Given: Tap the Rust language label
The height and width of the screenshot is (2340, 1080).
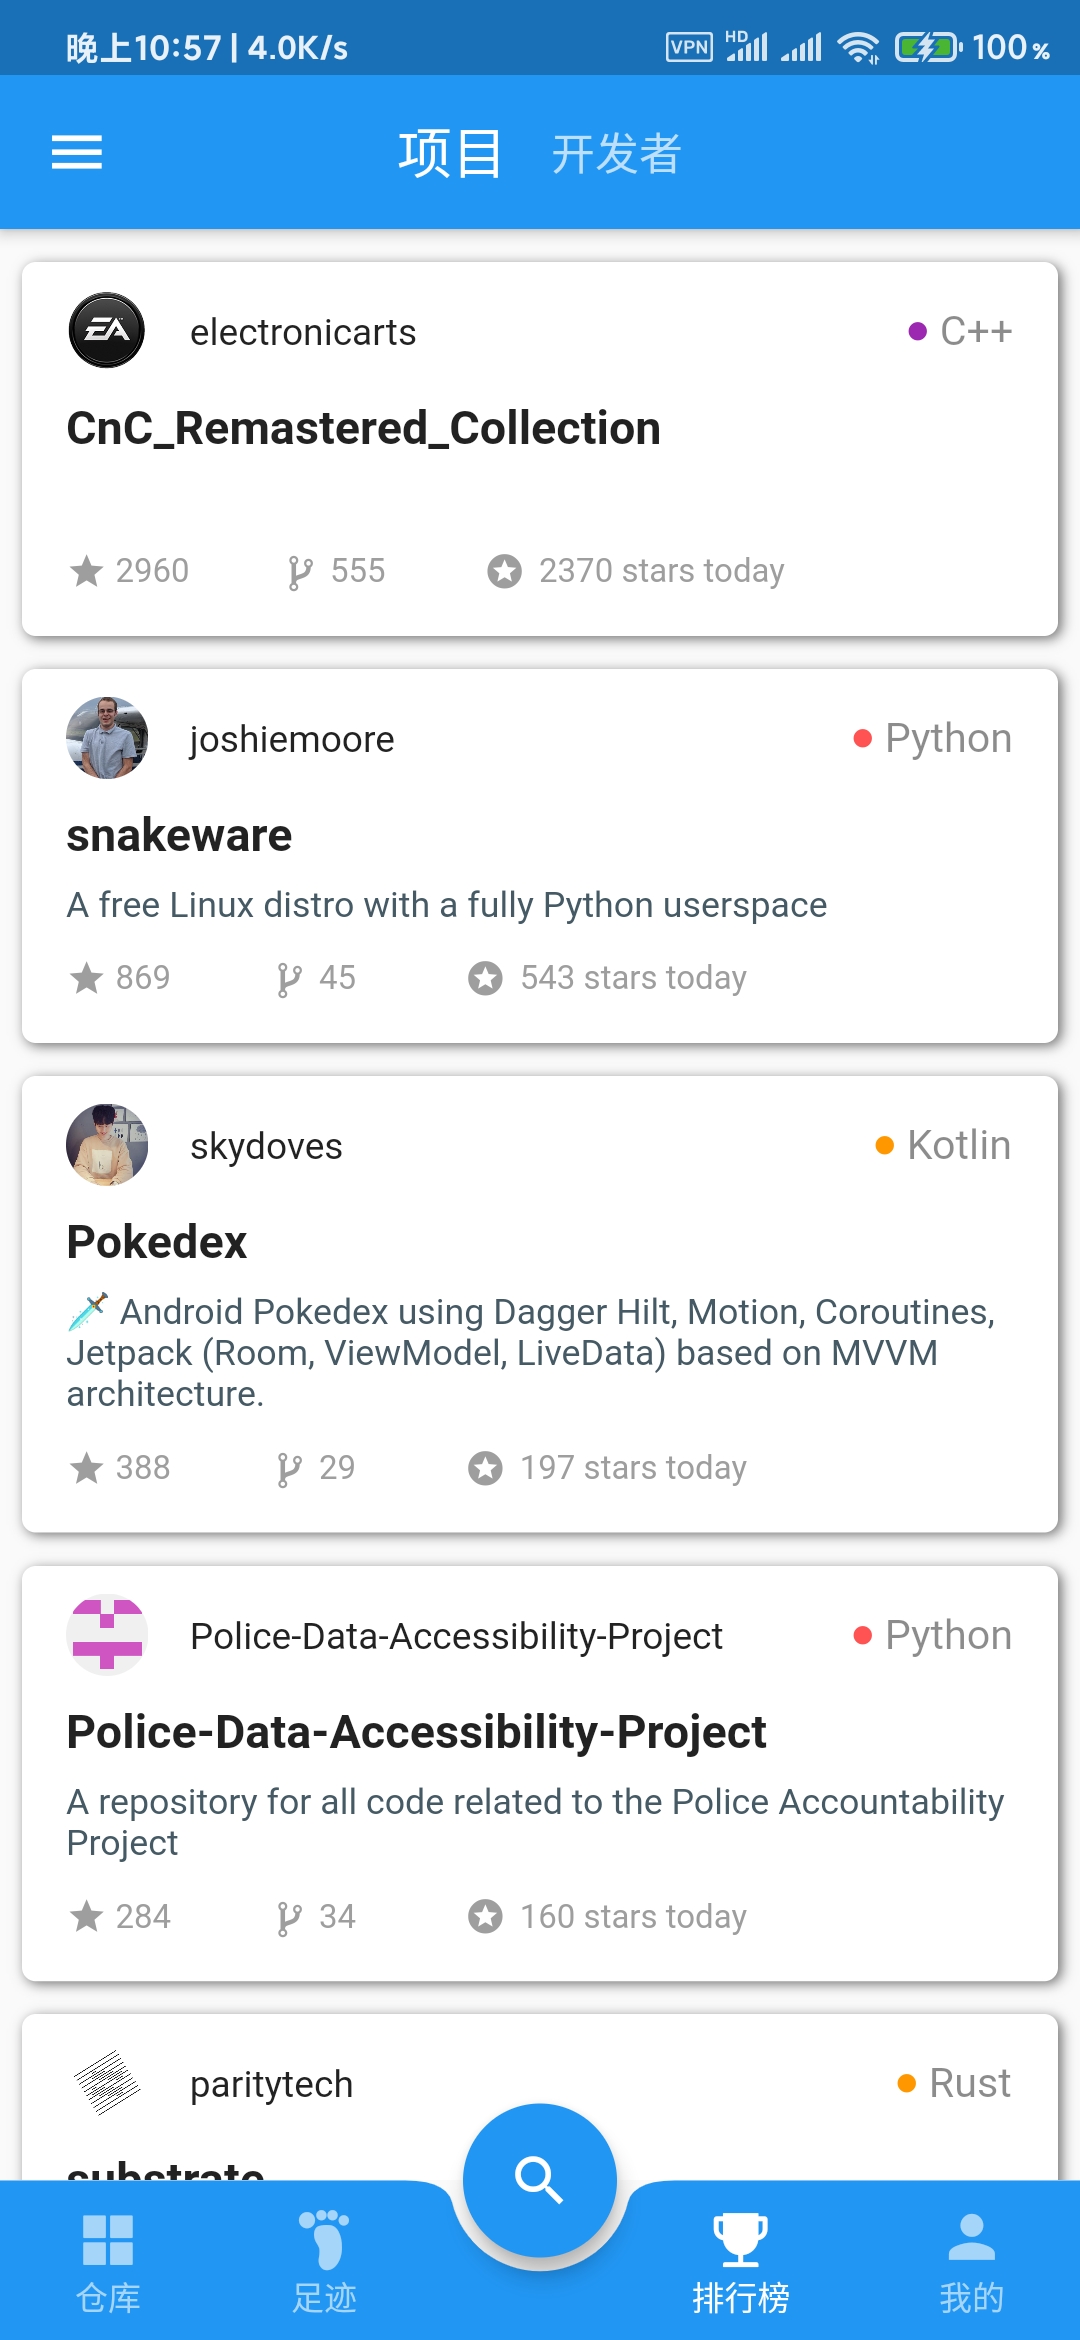Looking at the screenshot, I should pos(970,2083).
